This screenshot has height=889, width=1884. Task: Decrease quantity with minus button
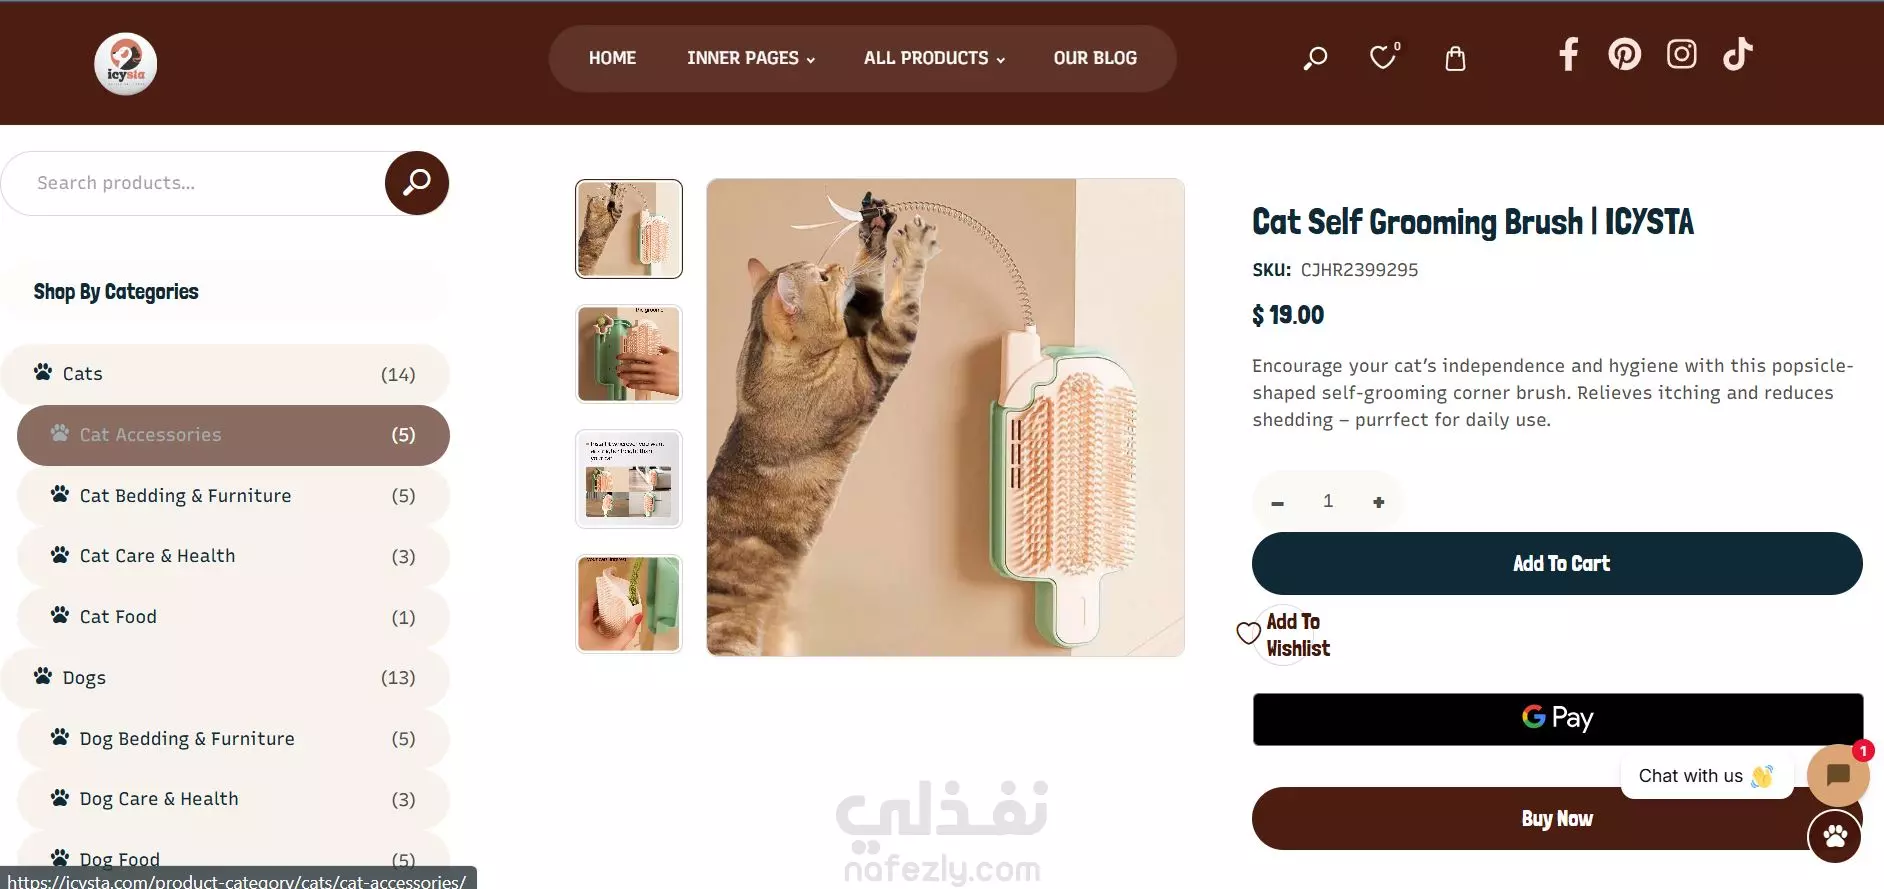(1277, 503)
